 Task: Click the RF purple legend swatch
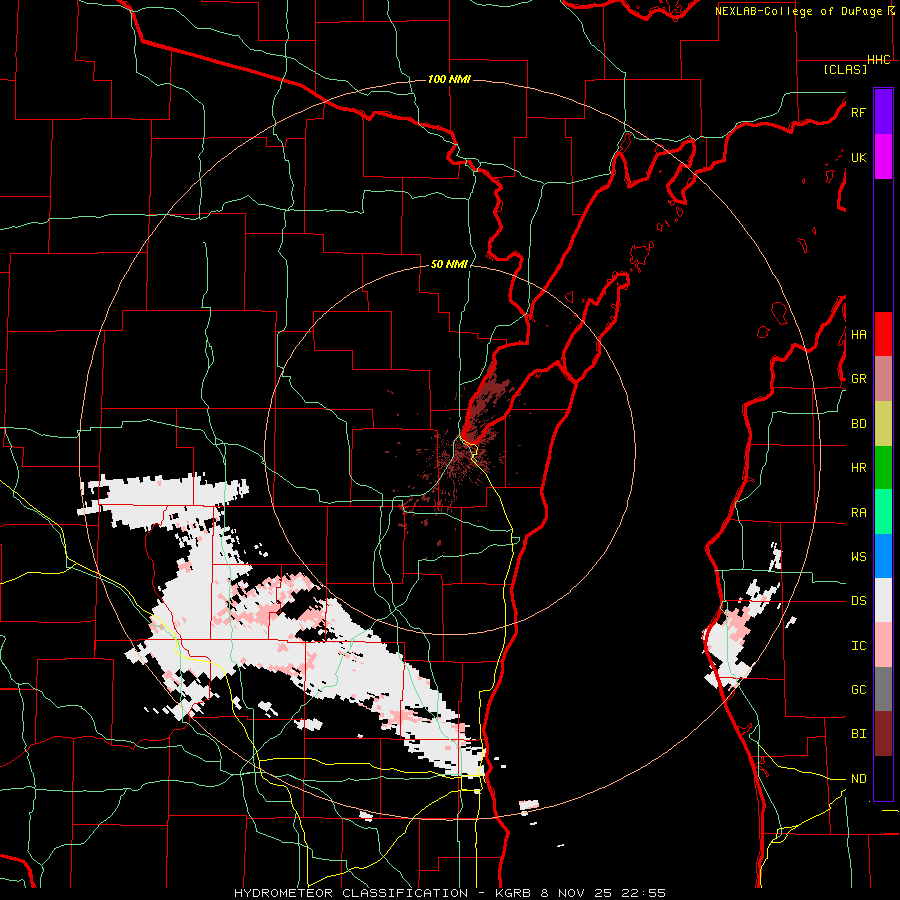883,112
